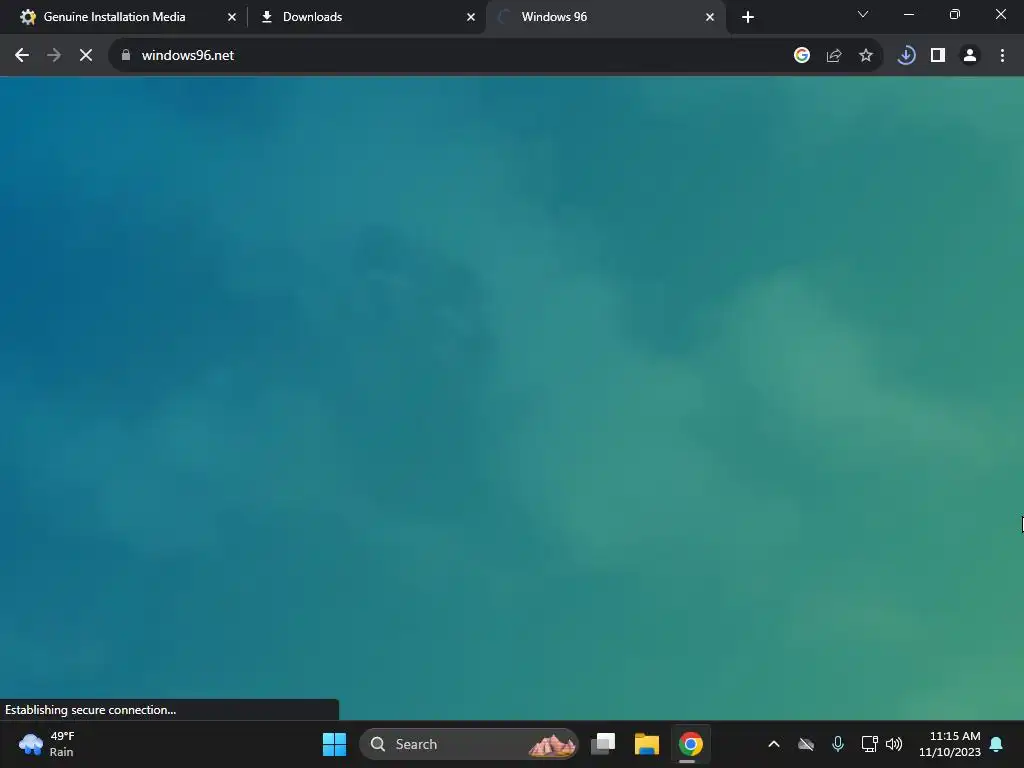1024x768 pixels.
Task: Open a new browser tab
Action: pyautogui.click(x=748, y=17)
